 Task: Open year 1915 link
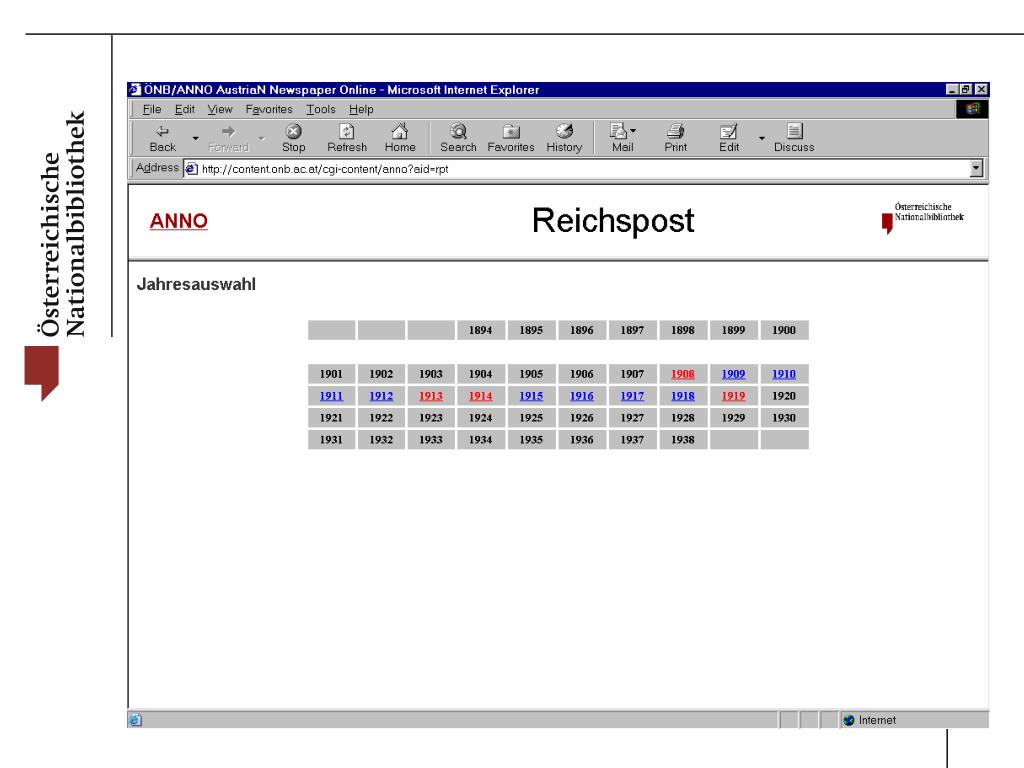coord(531,396)
